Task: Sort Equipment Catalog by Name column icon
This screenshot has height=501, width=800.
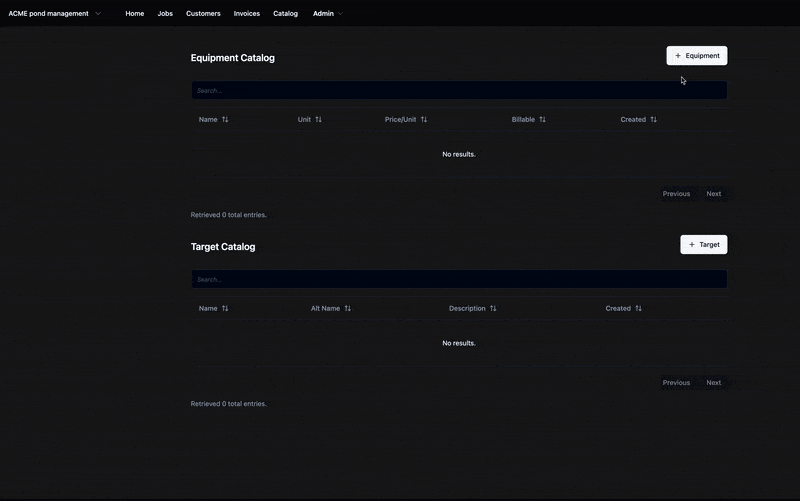Action: [225, 119]
